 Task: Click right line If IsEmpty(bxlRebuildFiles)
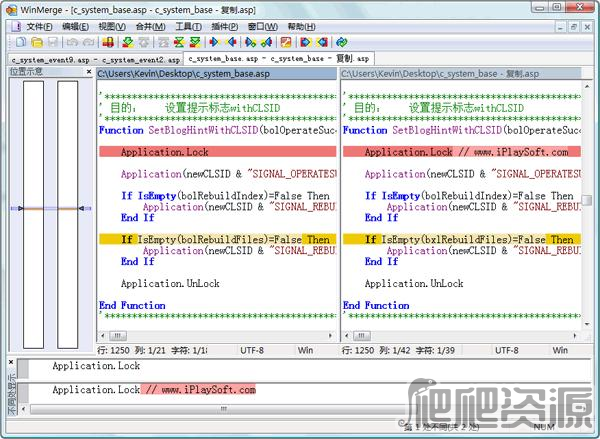tap(461, 240)
